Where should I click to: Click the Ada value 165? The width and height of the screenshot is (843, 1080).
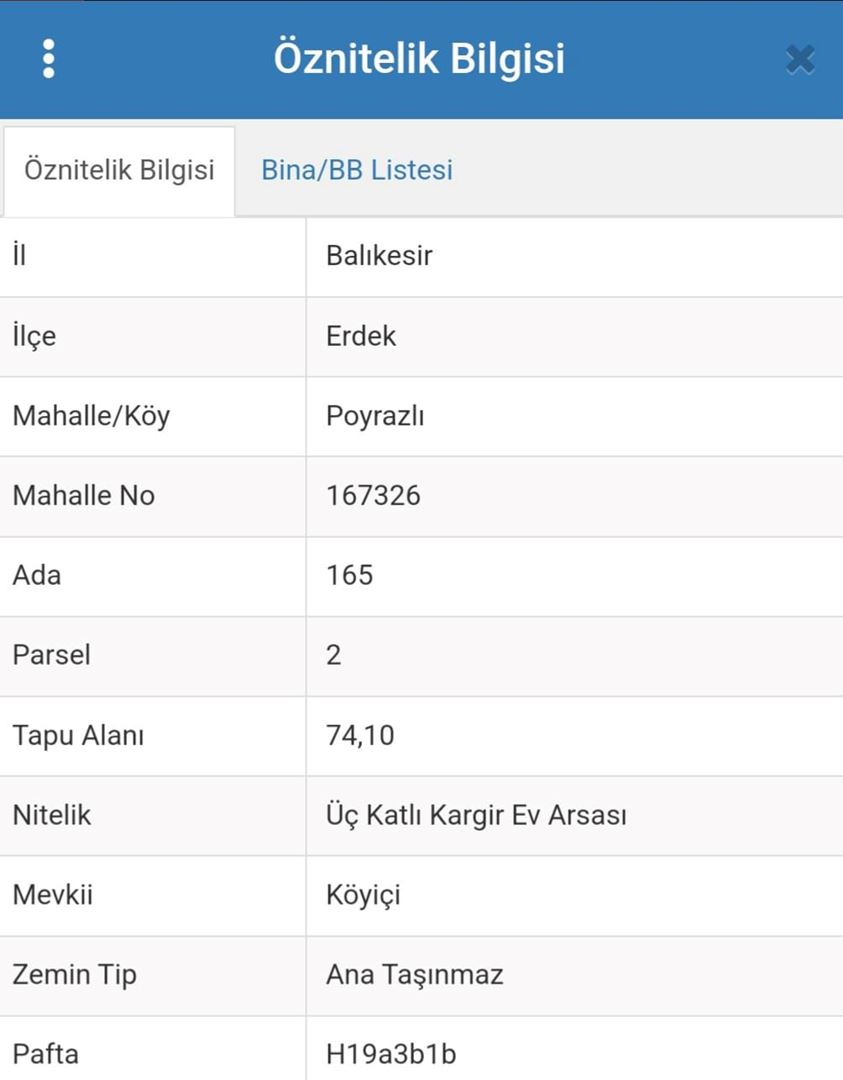(349, 576)
